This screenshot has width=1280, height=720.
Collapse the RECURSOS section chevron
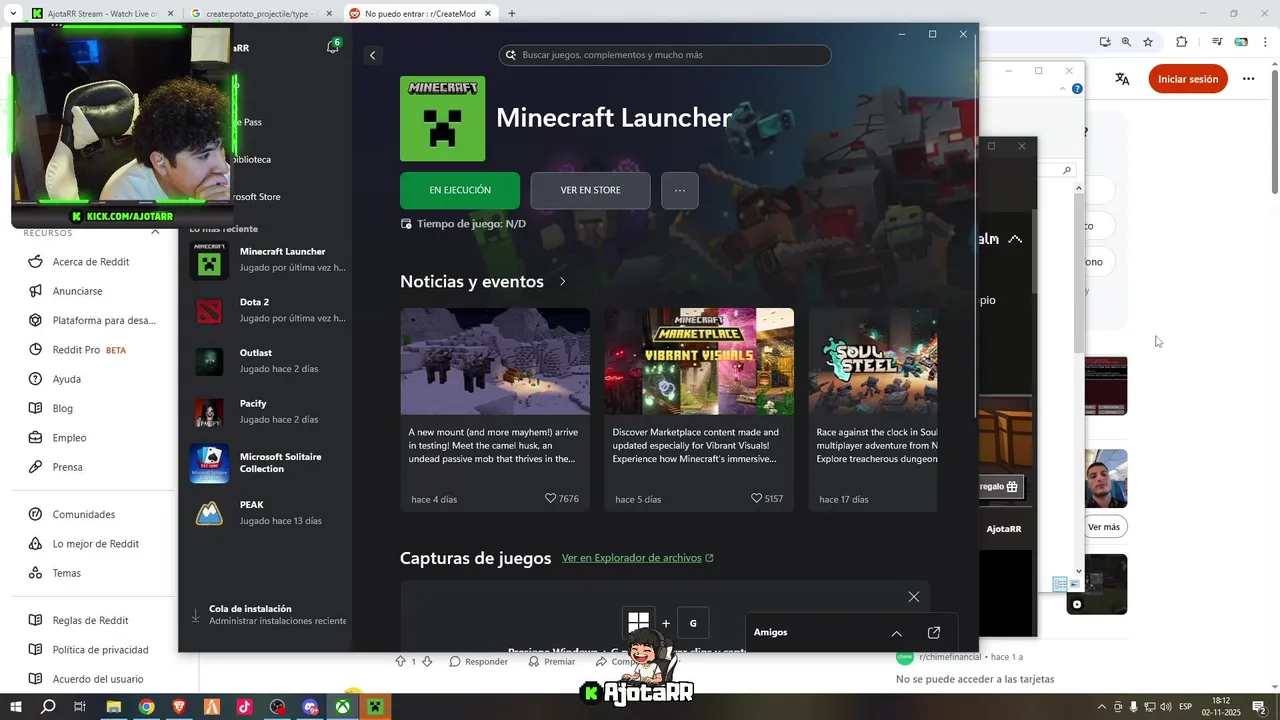point(155,232)
